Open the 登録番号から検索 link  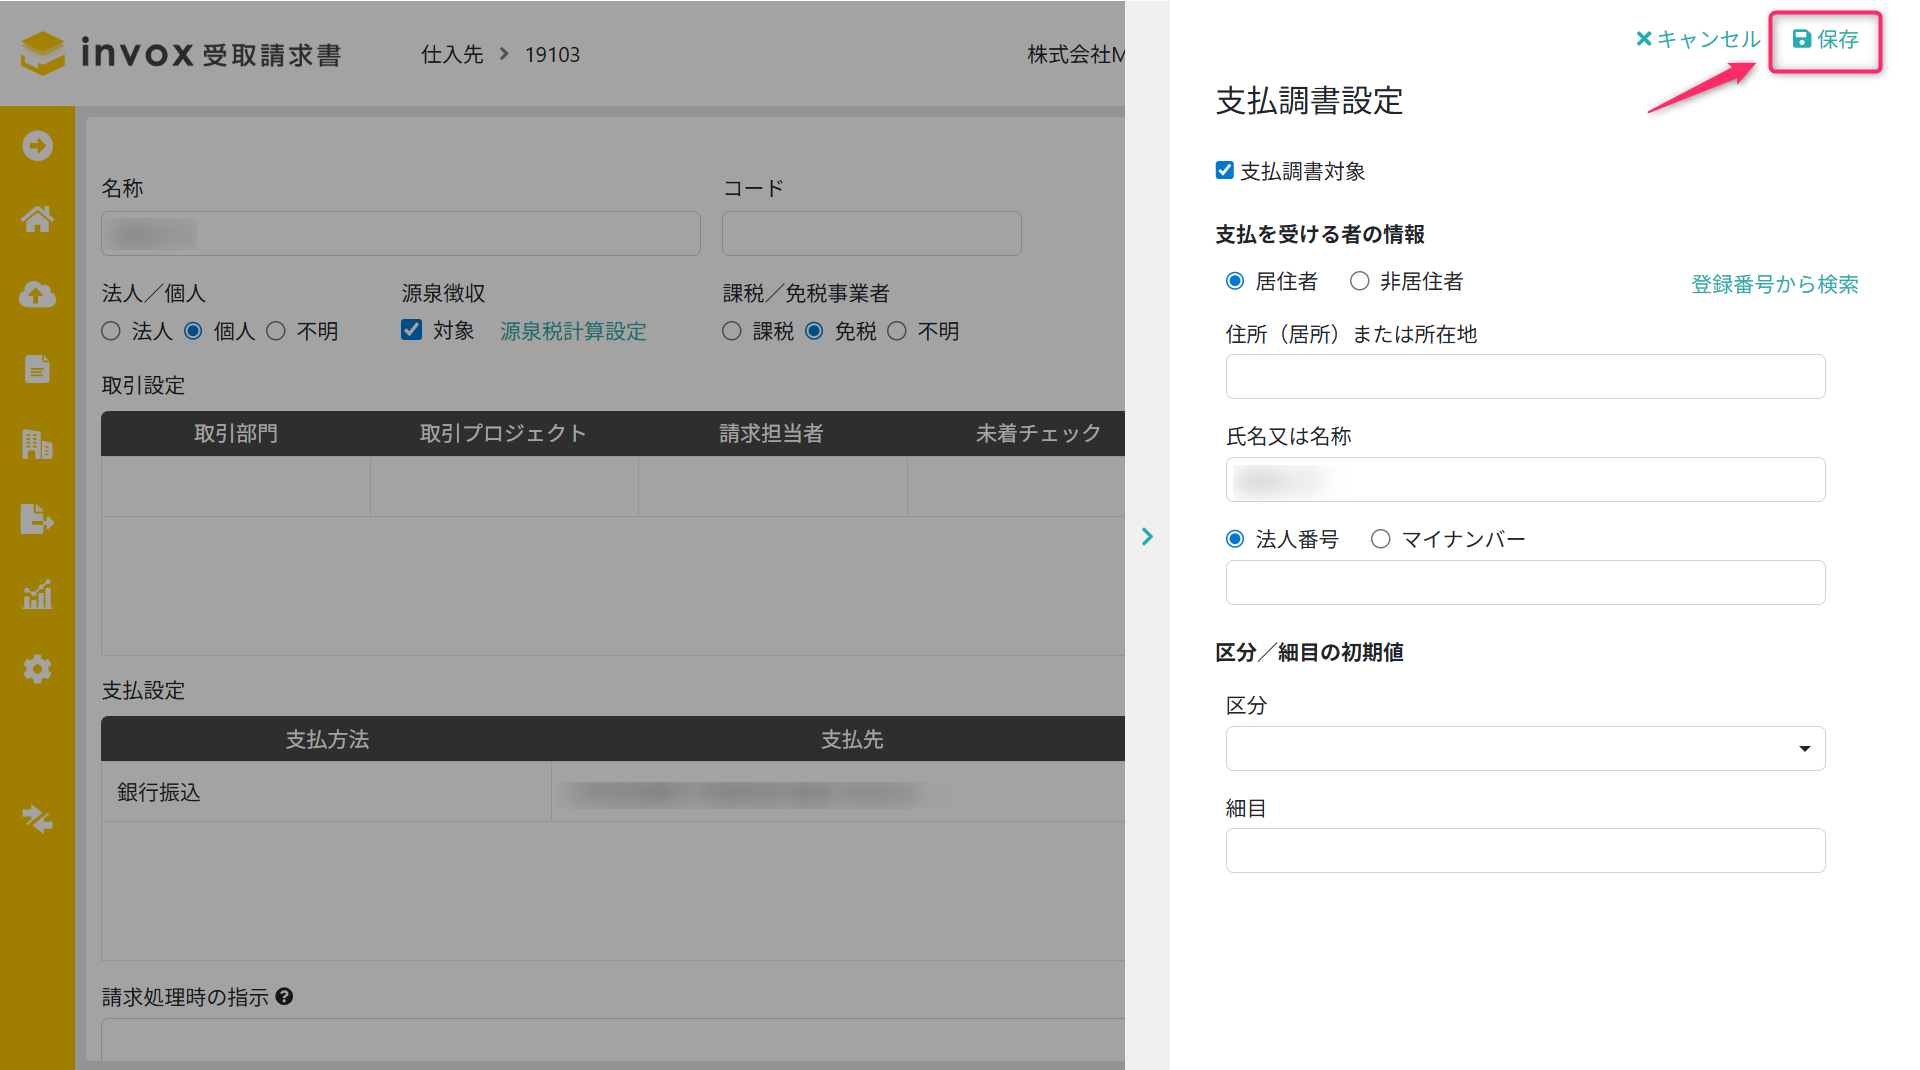1774,285
